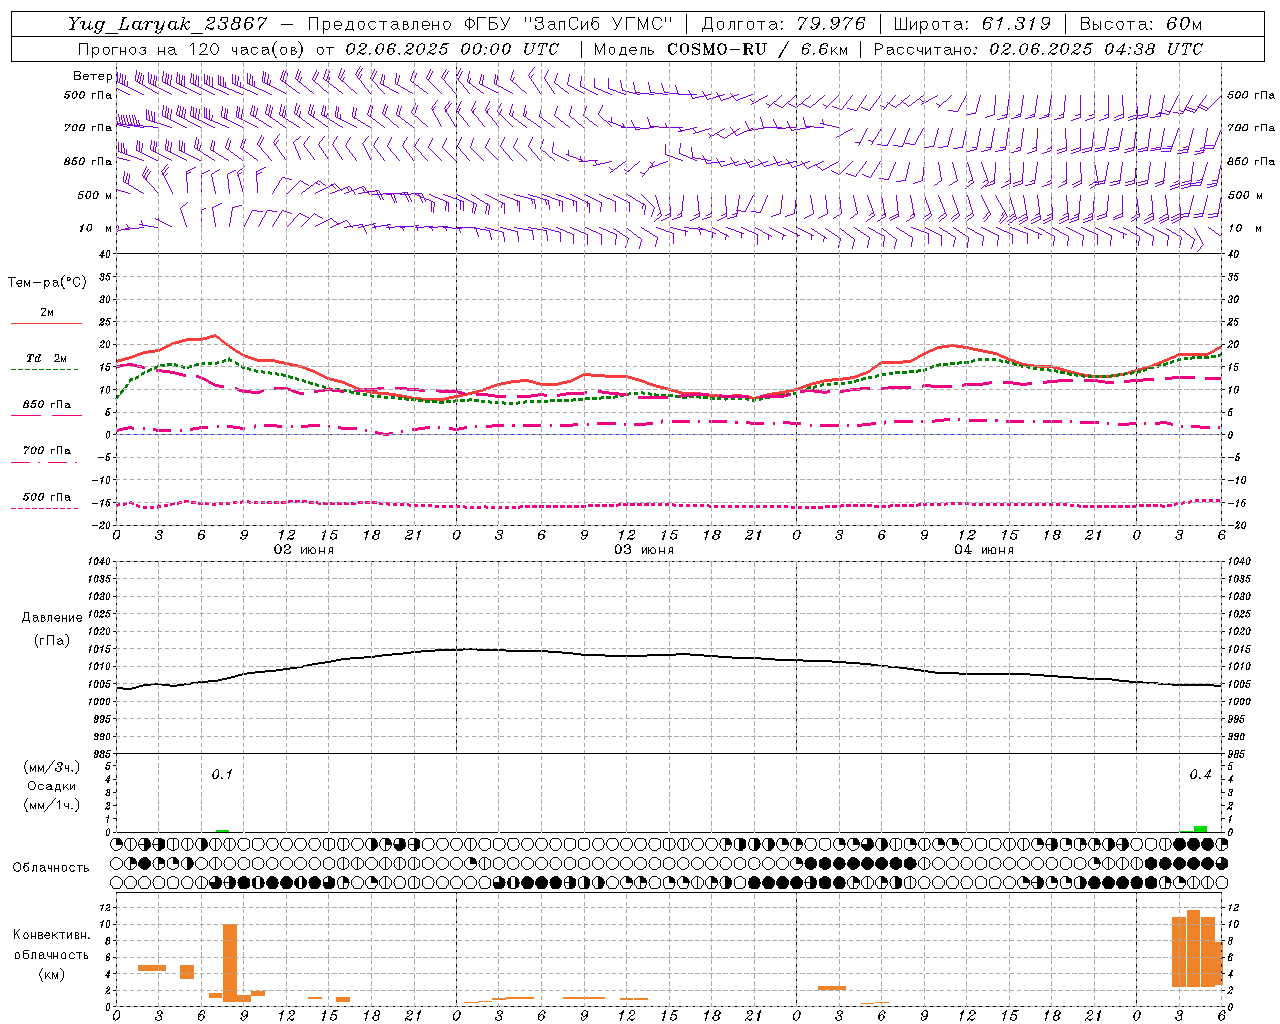Click the dashed Td 2м legend line sample
The height and width of the screenshot is (1024, 1280).
(45, 369)
